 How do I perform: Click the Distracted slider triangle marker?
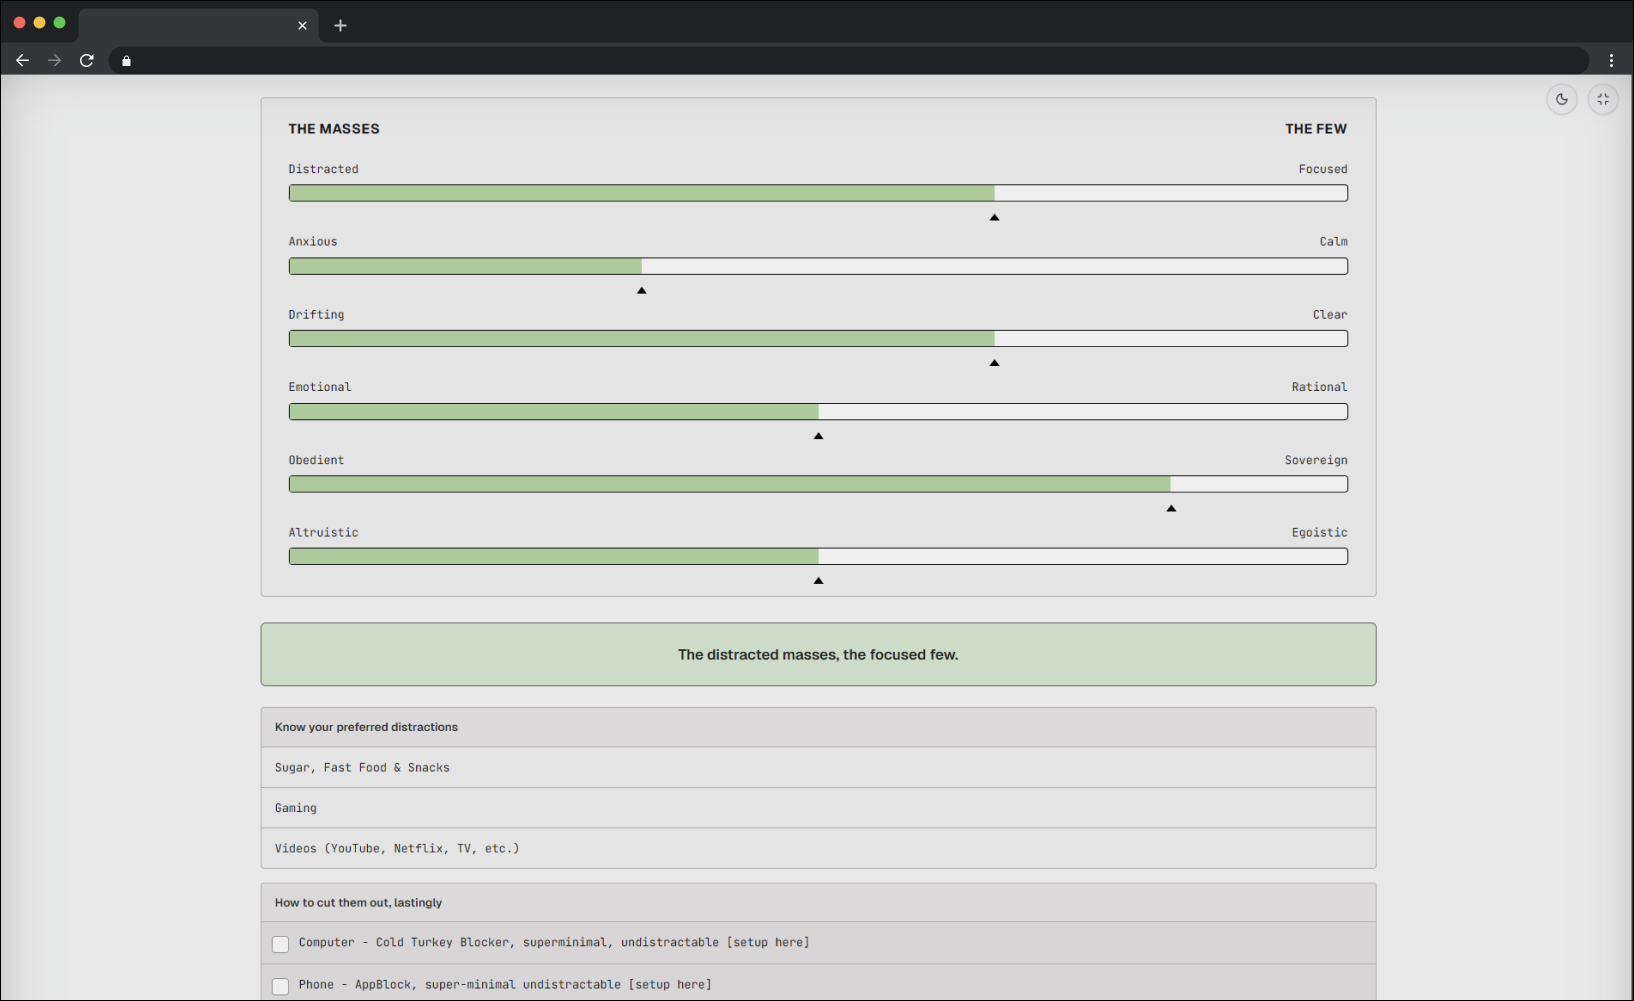tap(994, 217)
